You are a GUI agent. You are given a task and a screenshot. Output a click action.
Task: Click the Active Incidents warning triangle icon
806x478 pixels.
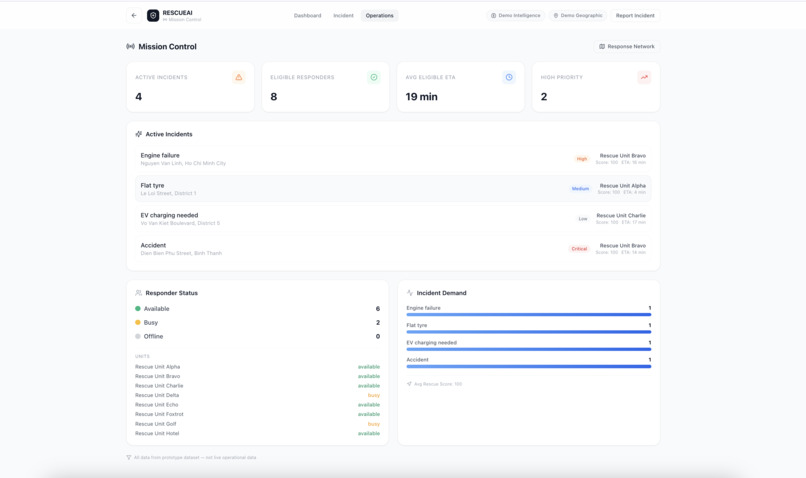click(x=239, y=77)
